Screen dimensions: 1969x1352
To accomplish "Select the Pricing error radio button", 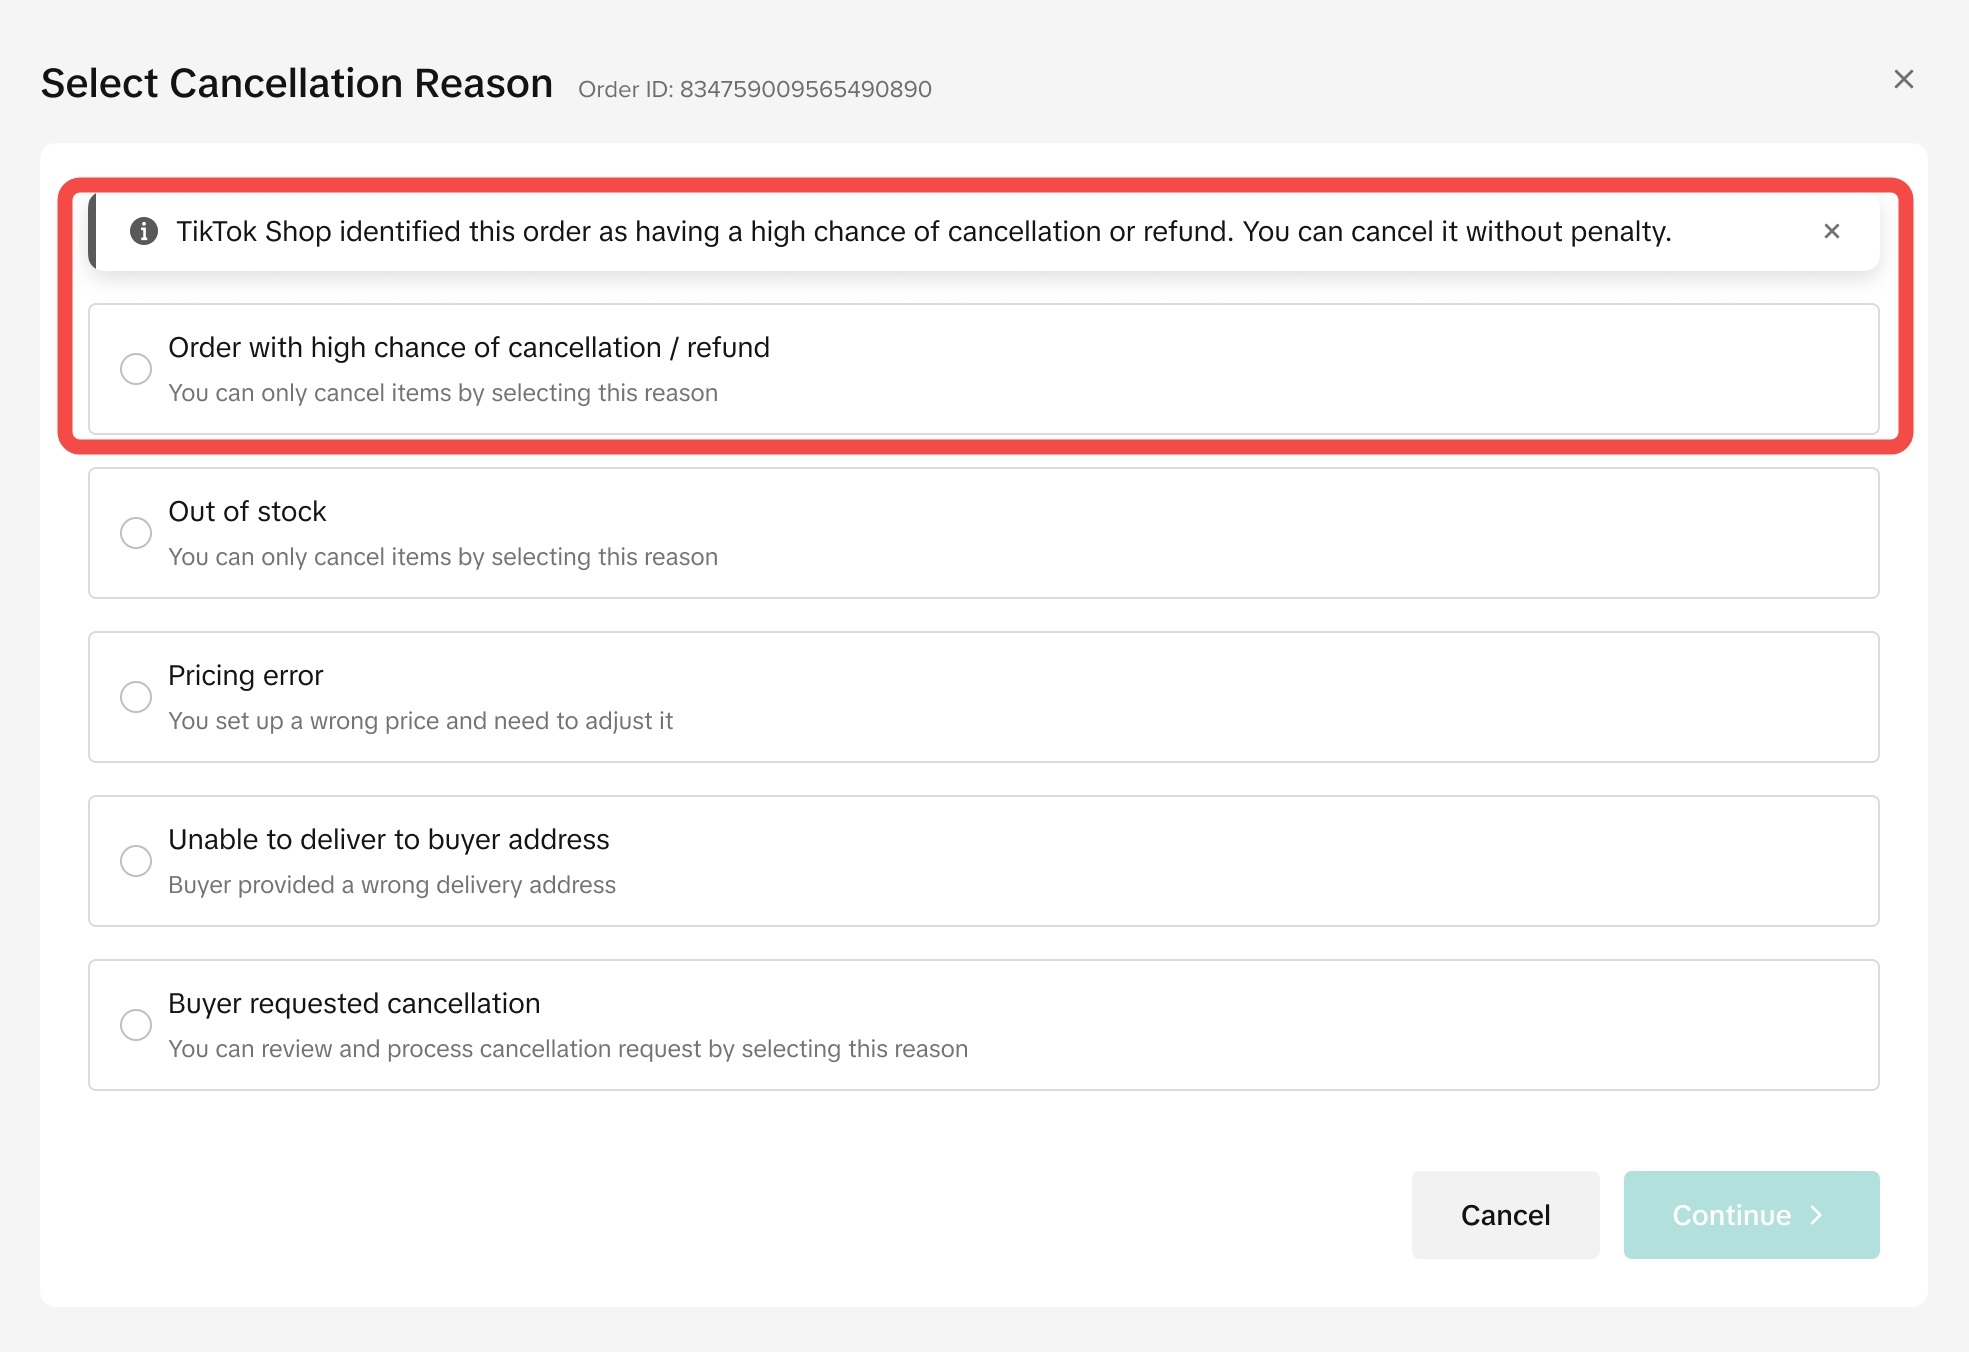I will [136, 697].
